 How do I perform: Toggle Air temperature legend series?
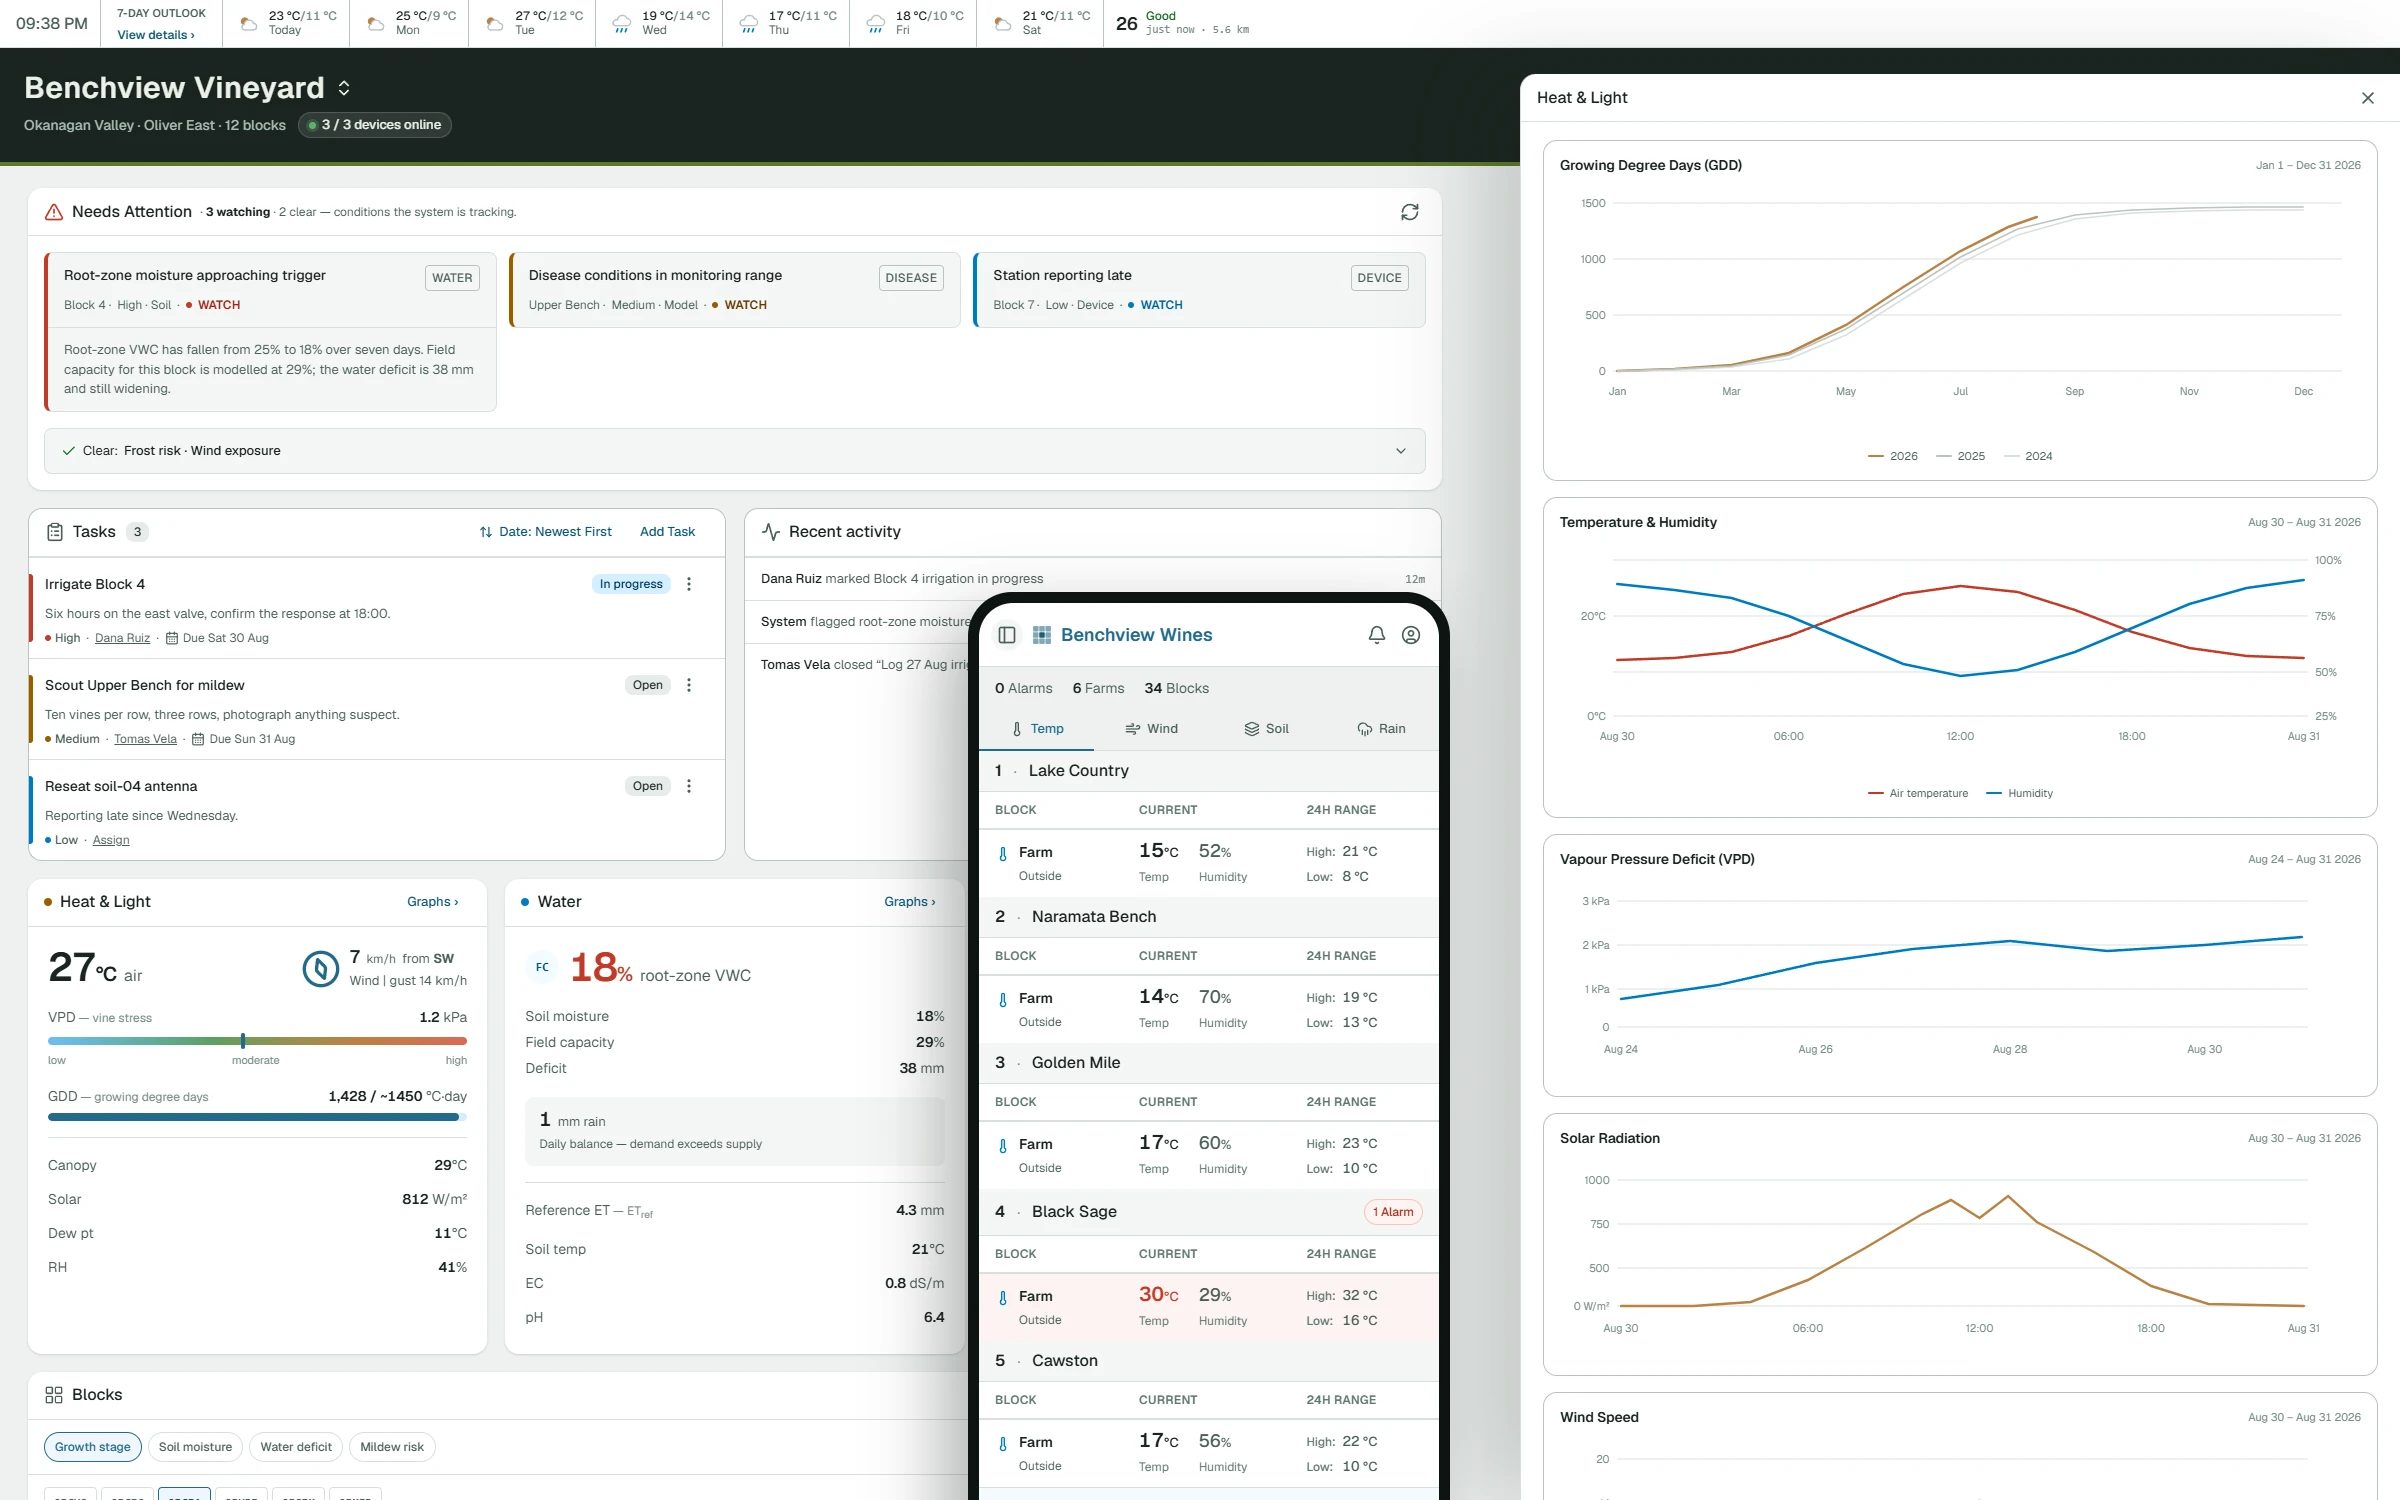point(1918,793)
